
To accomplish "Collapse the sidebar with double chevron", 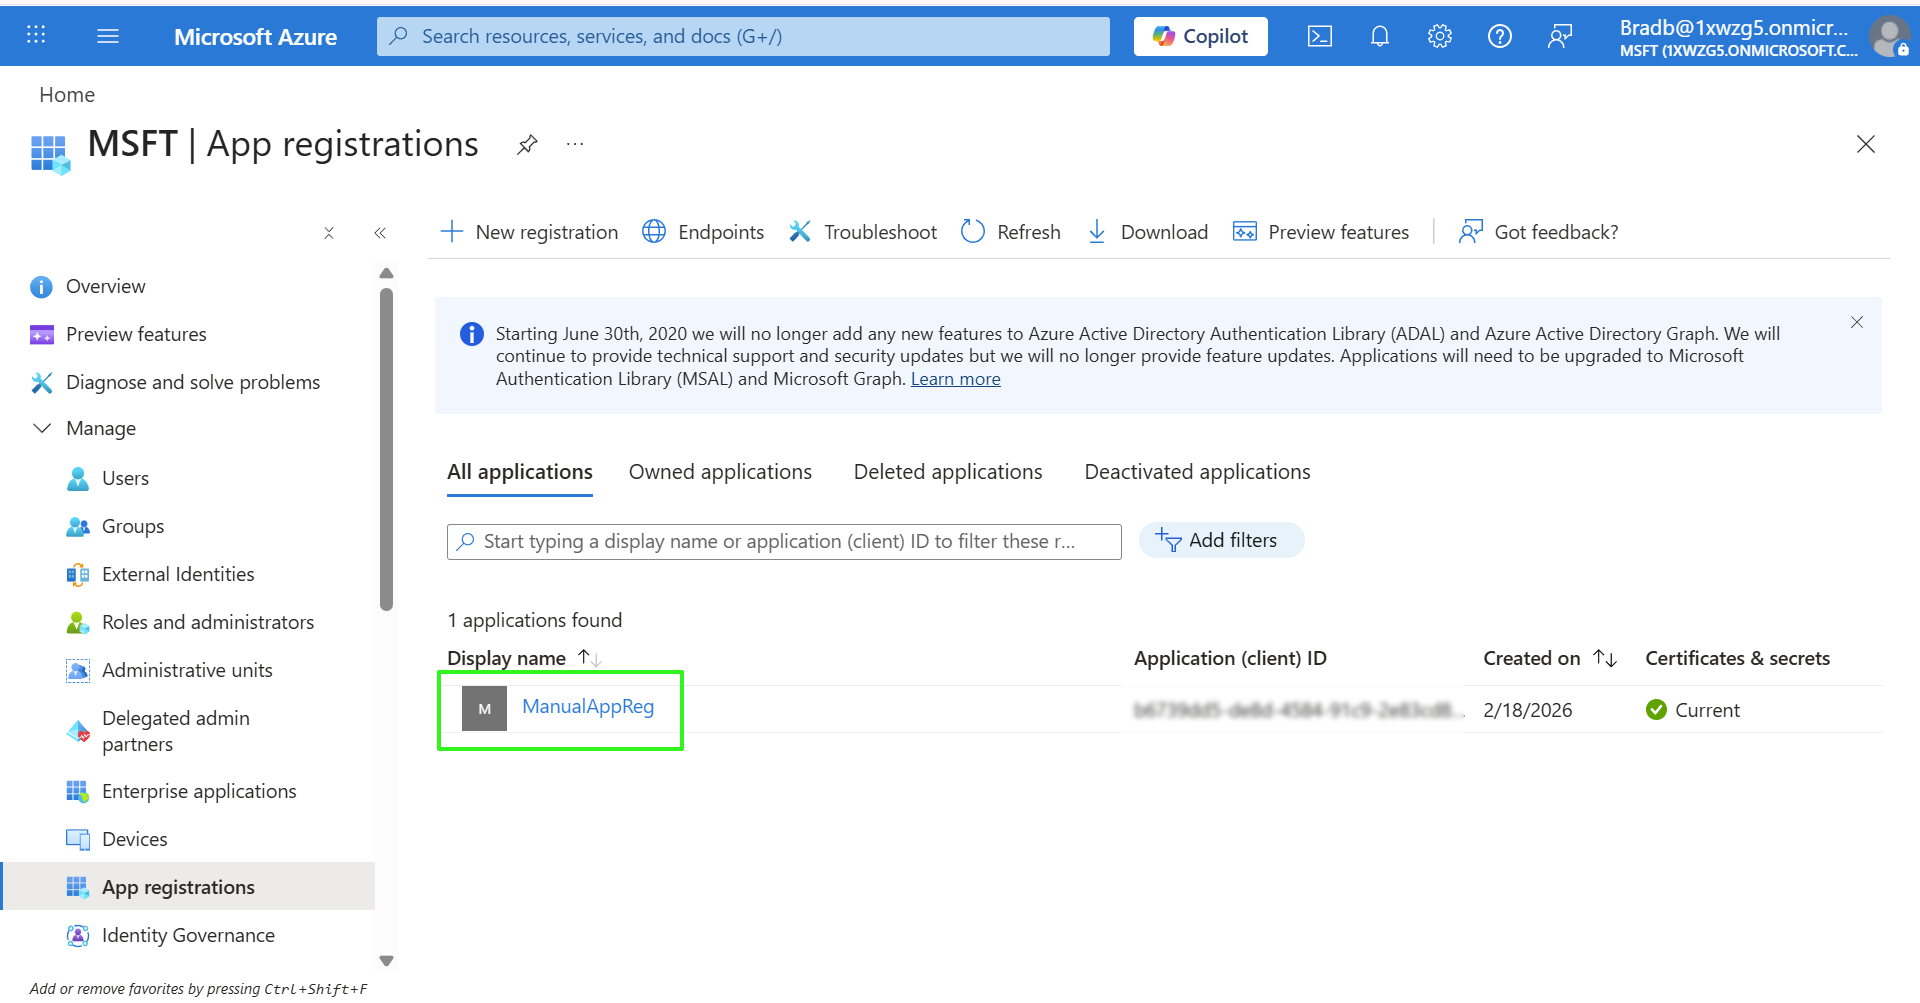I will [380, 233].
